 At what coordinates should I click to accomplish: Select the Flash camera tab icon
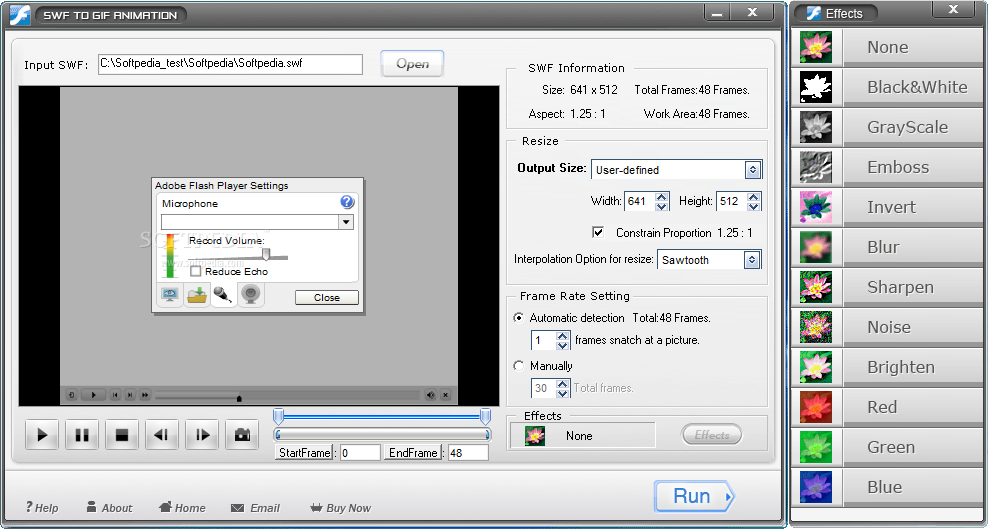tap(251, 295)
